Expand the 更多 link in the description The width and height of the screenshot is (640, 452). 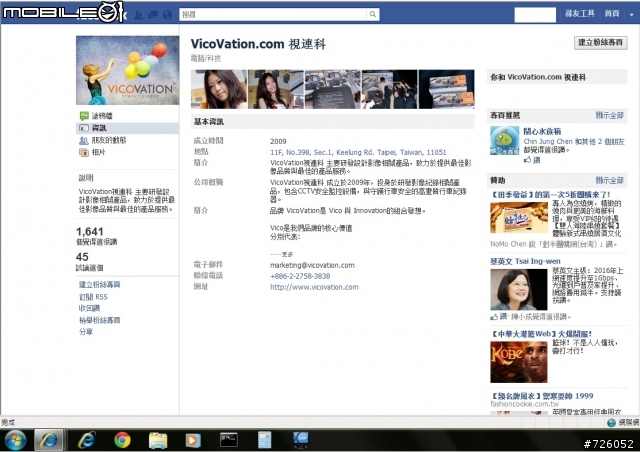tap(287, 254)
